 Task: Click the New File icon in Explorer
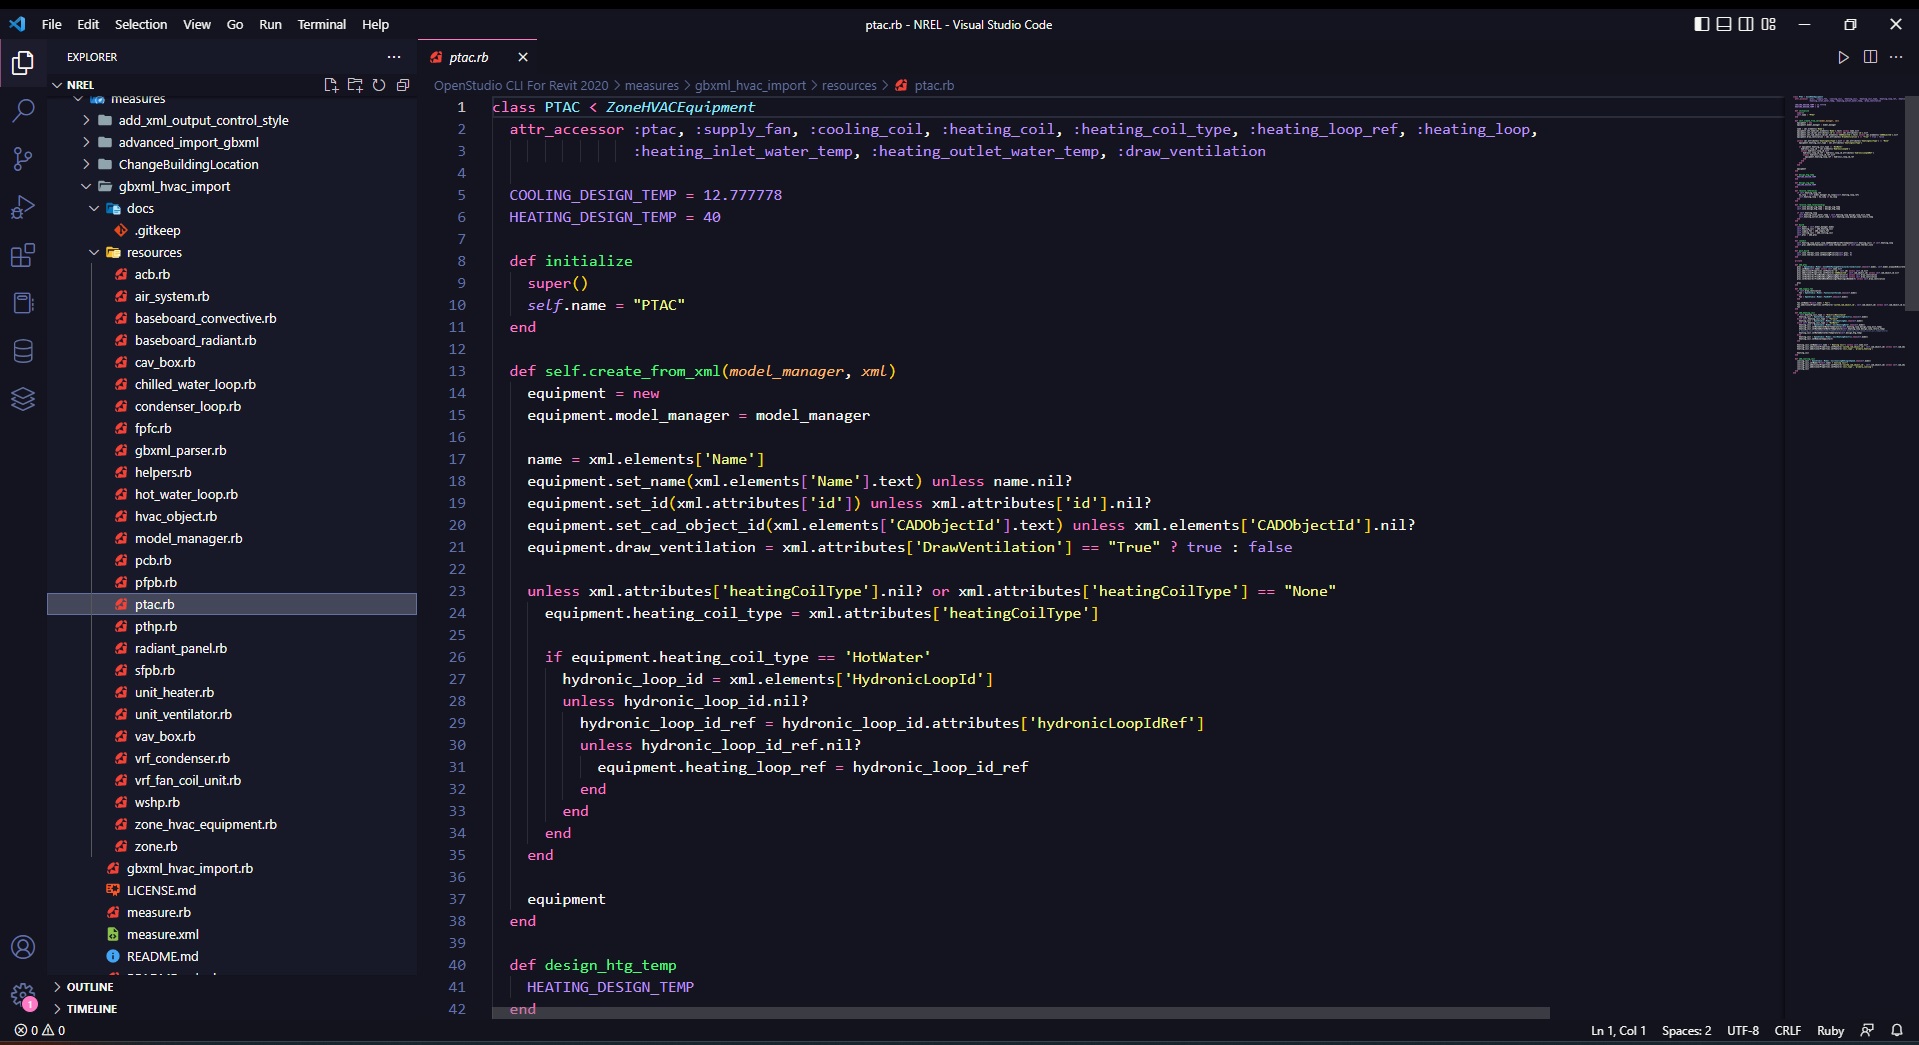click(331, 85)
